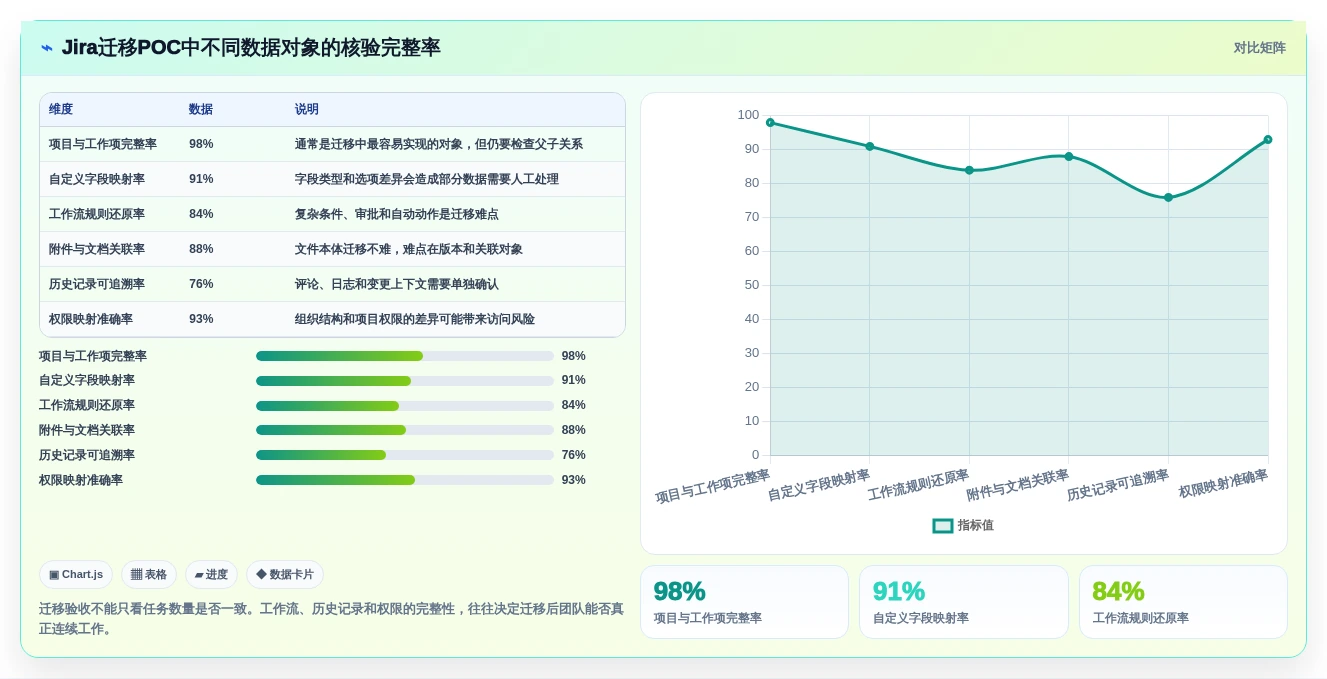
Task: Click table cell 工作流规则还原率
Action: [97, 214]
